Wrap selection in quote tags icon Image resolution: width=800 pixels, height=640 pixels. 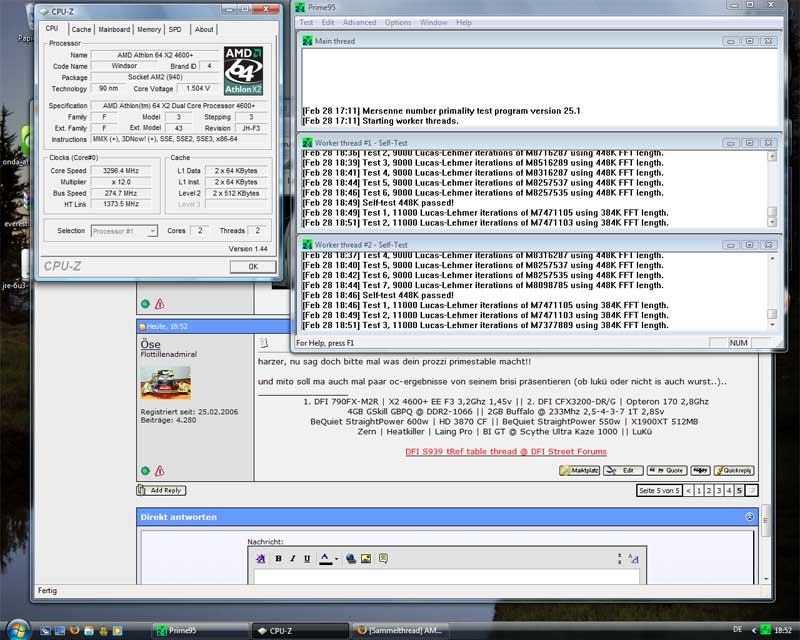[384, 558]
